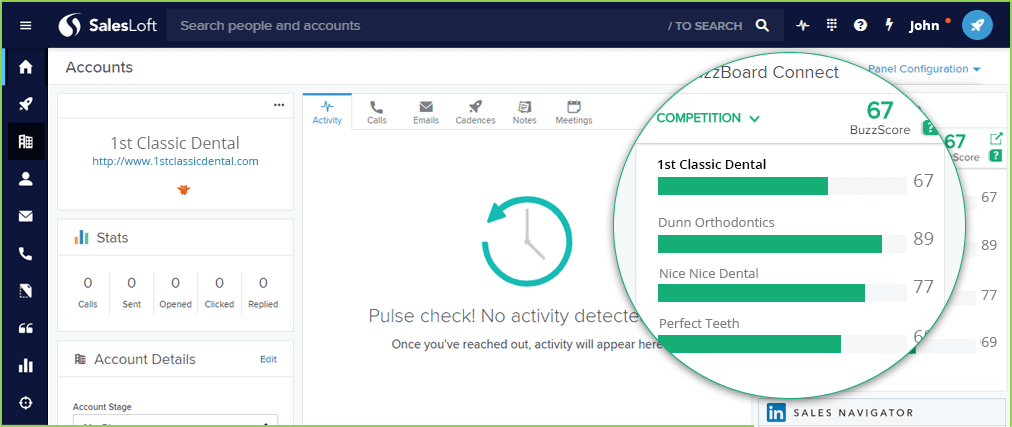Image resolution: width=1012 pixels, height=427 pixels.
Task: Click the Dunn Orthodontics competitor name
Action: (x=716, y=223)
